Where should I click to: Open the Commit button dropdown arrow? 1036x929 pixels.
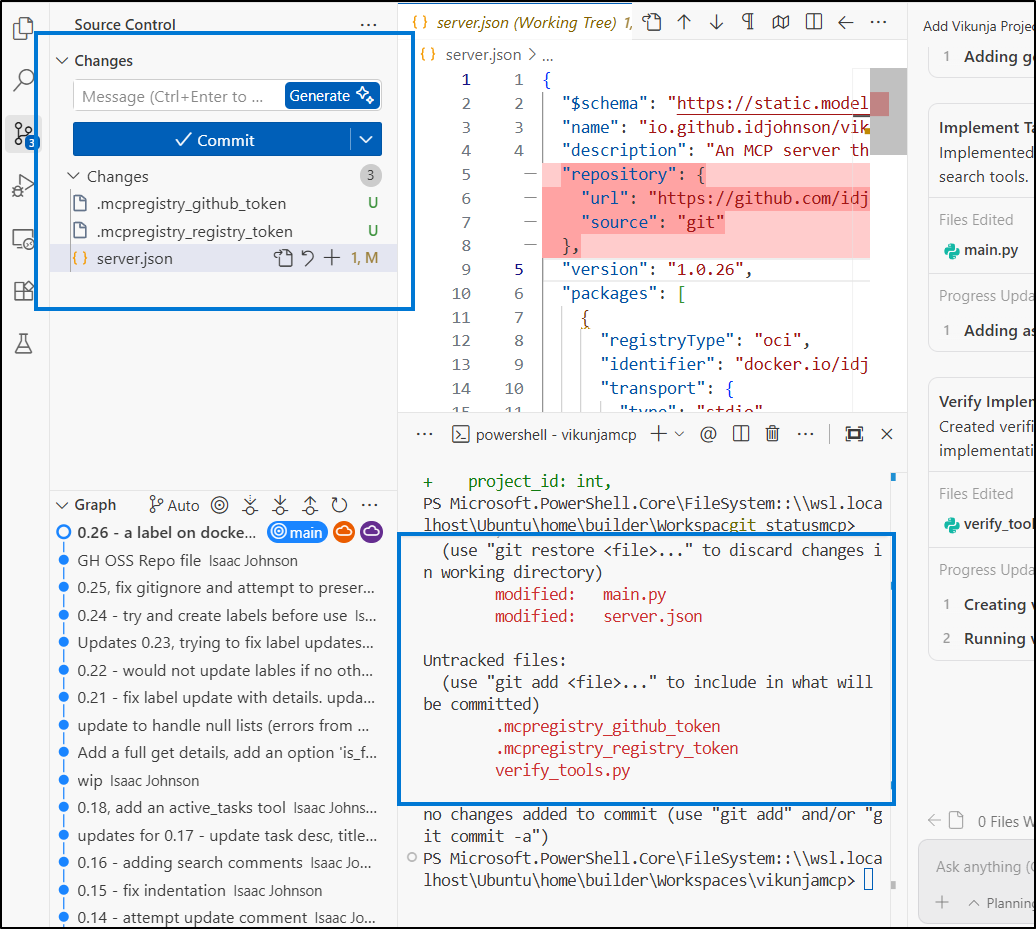(x=366, y=140)
